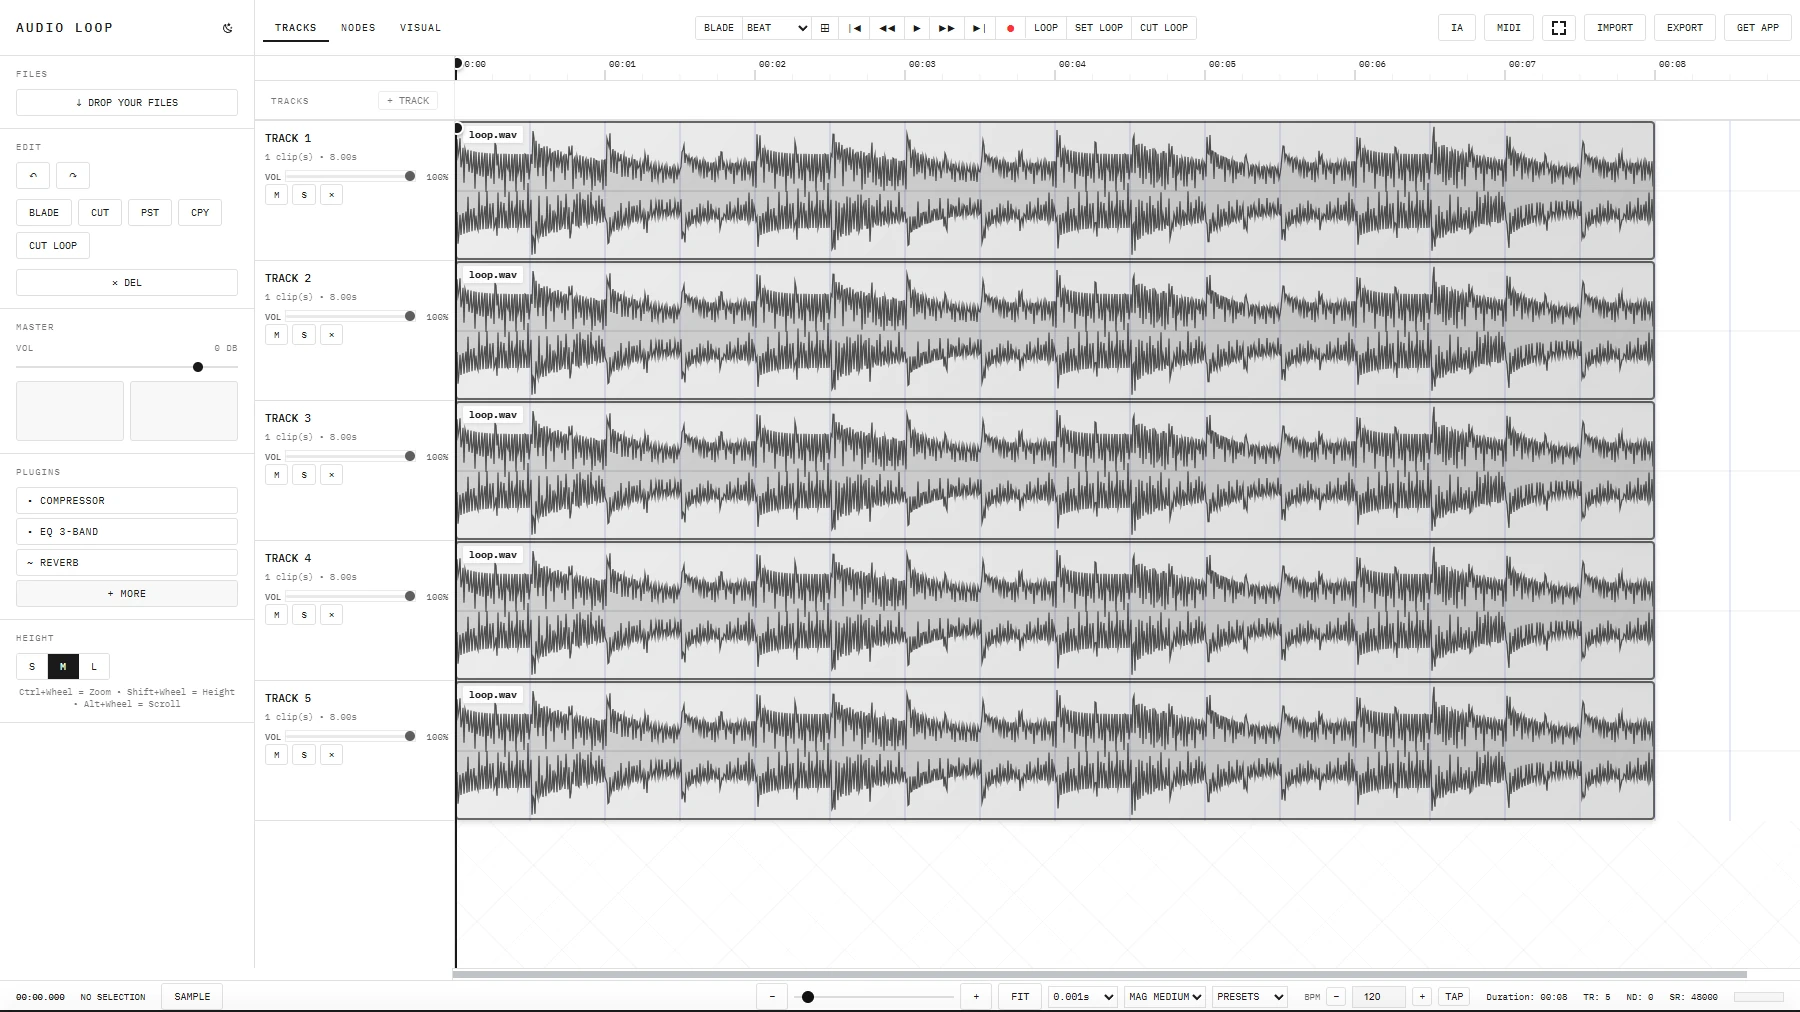Jump to start with skip-back control

tap(855, 28)
